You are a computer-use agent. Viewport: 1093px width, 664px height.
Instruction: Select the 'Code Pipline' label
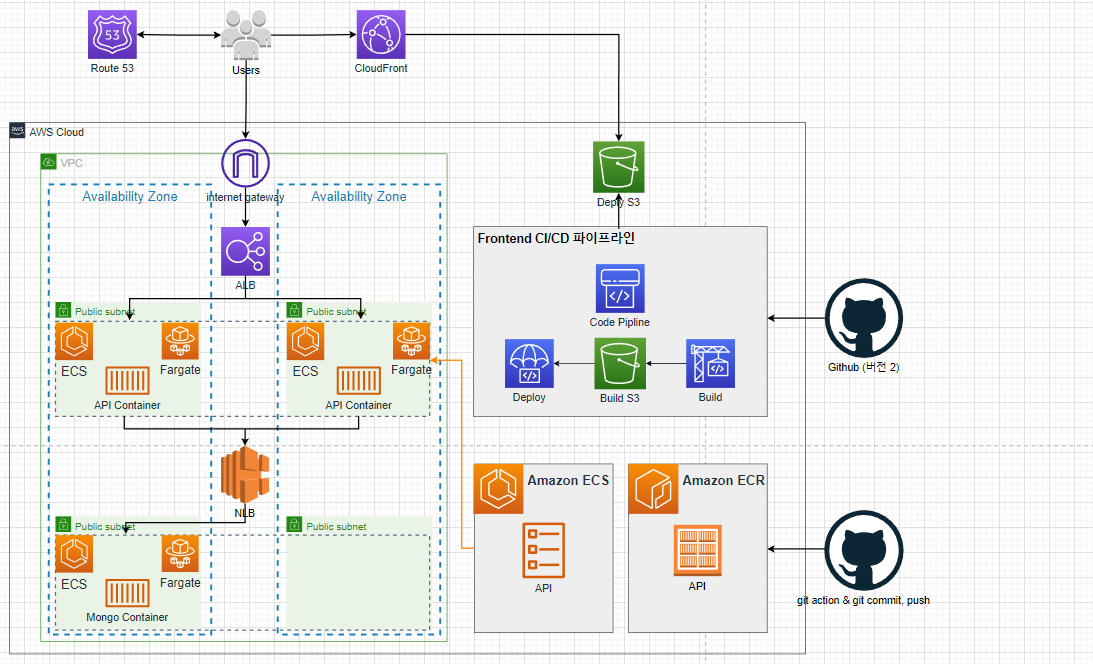coord(620,322)
